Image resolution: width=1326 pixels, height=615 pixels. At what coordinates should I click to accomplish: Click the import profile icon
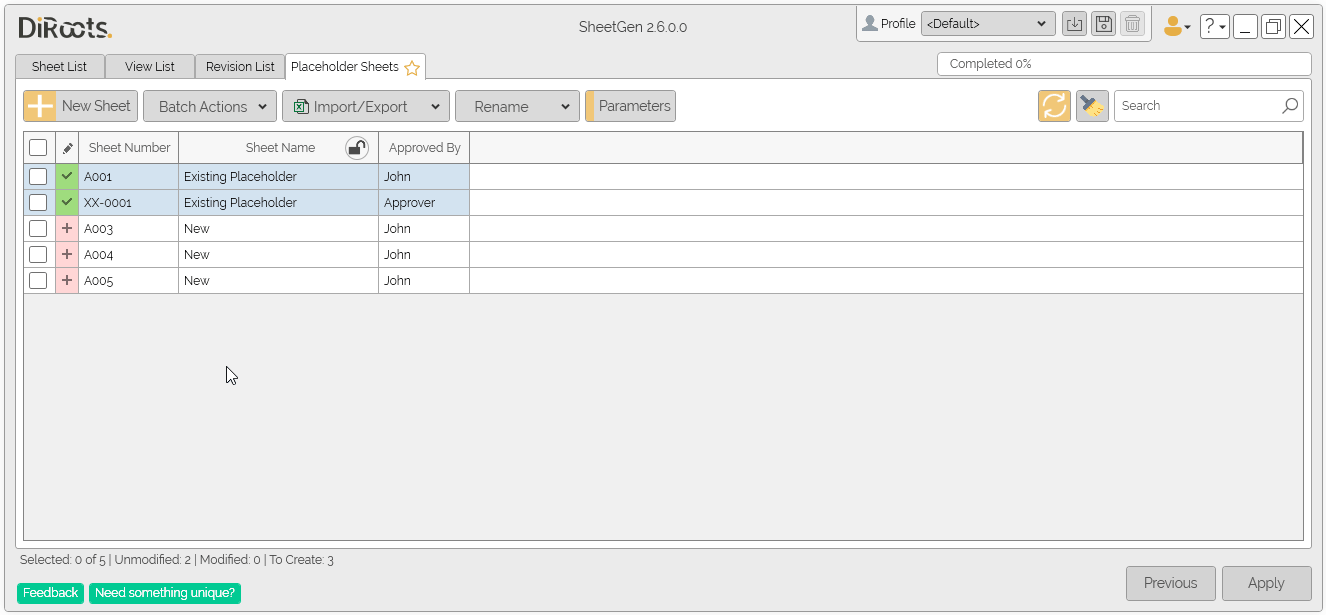point(1074,24)
